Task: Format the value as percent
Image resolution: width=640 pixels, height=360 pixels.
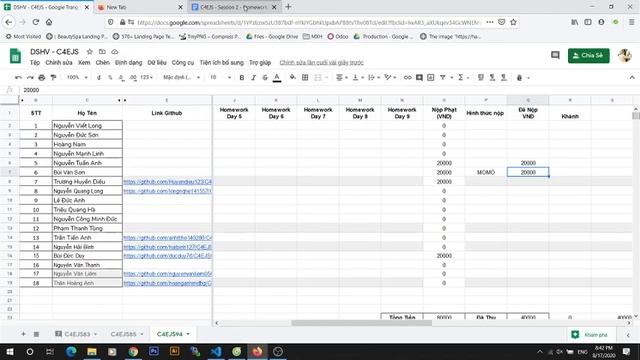Action: (x=110, y=77)
